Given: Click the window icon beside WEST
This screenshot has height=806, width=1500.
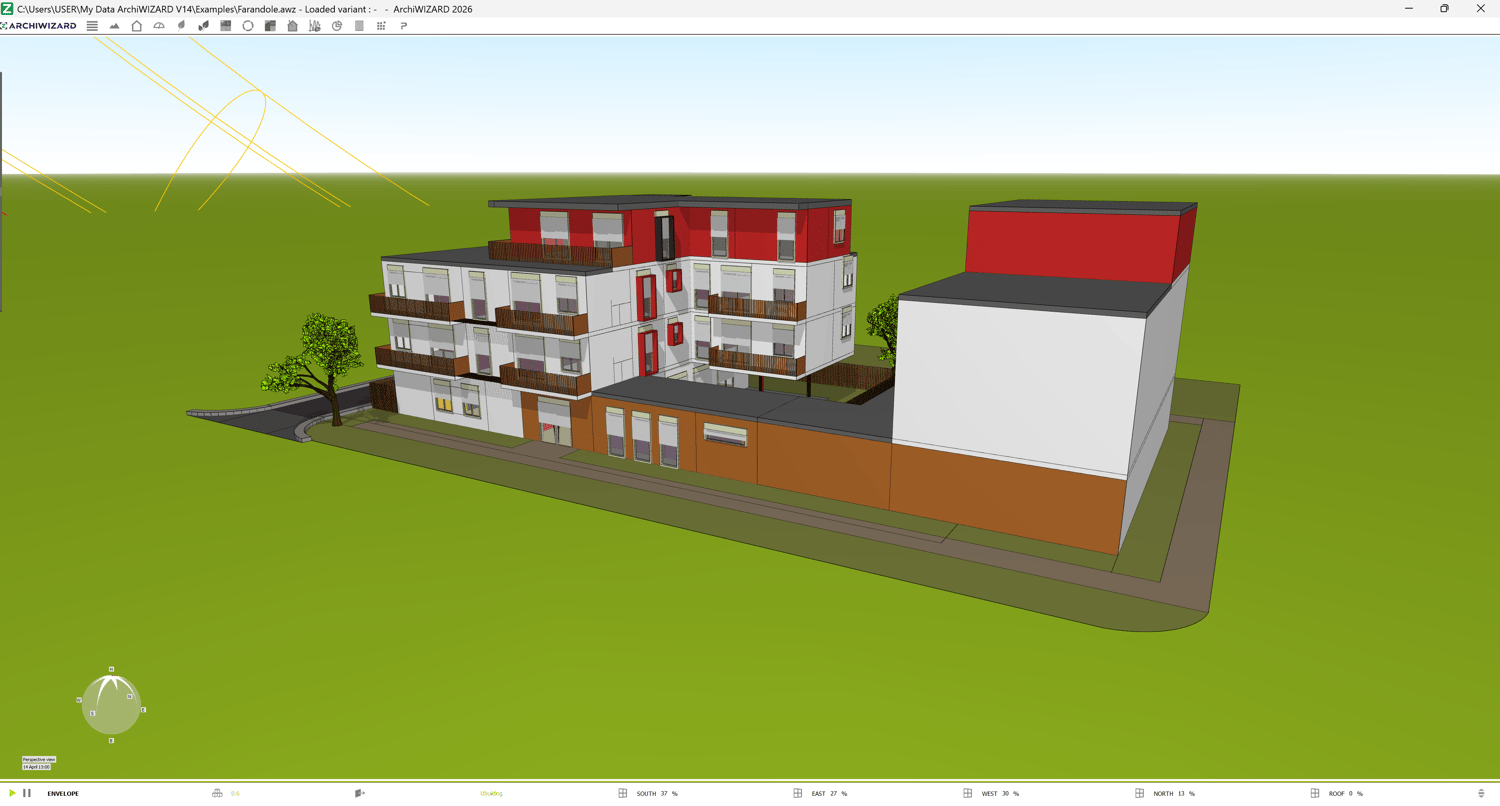Looking at the screenshot, I should [x=968, y=793].
